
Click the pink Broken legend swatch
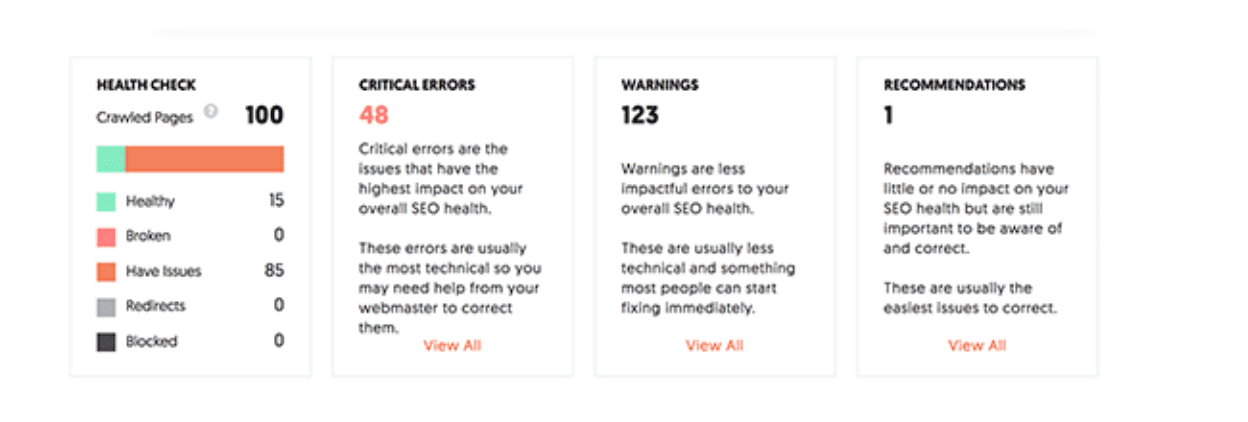point(105,236)
